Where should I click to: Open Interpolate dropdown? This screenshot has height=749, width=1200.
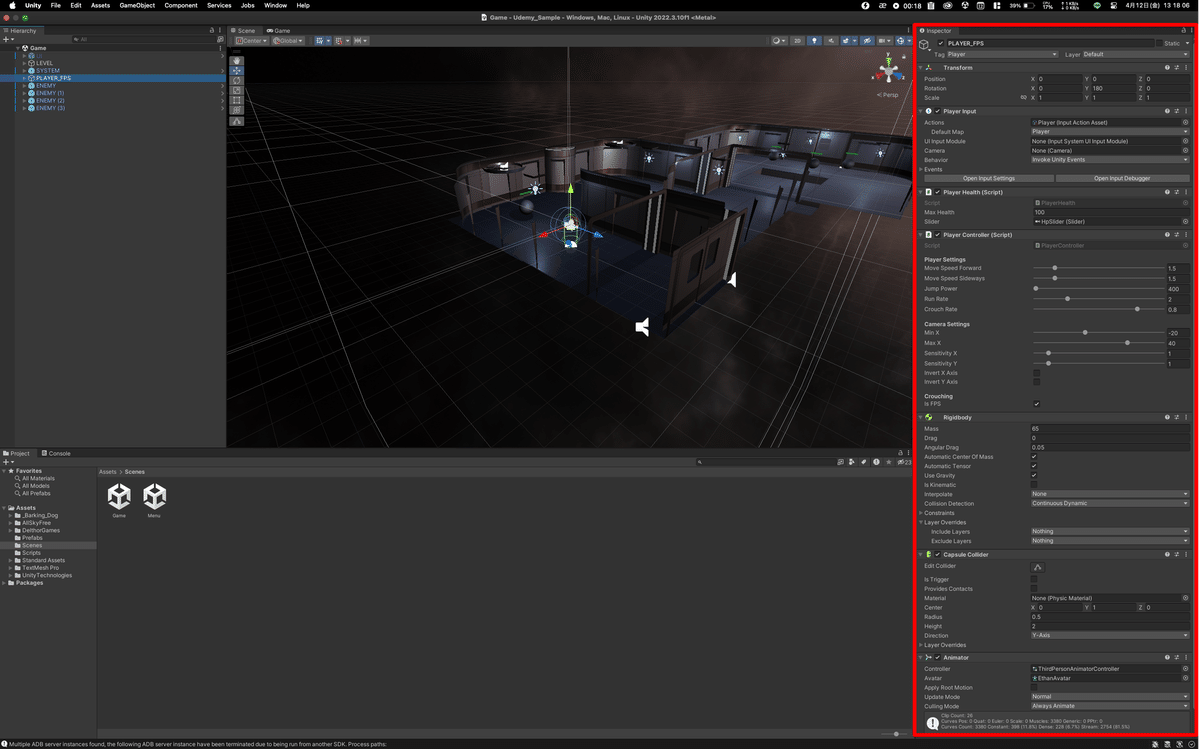pos(1110,494)
